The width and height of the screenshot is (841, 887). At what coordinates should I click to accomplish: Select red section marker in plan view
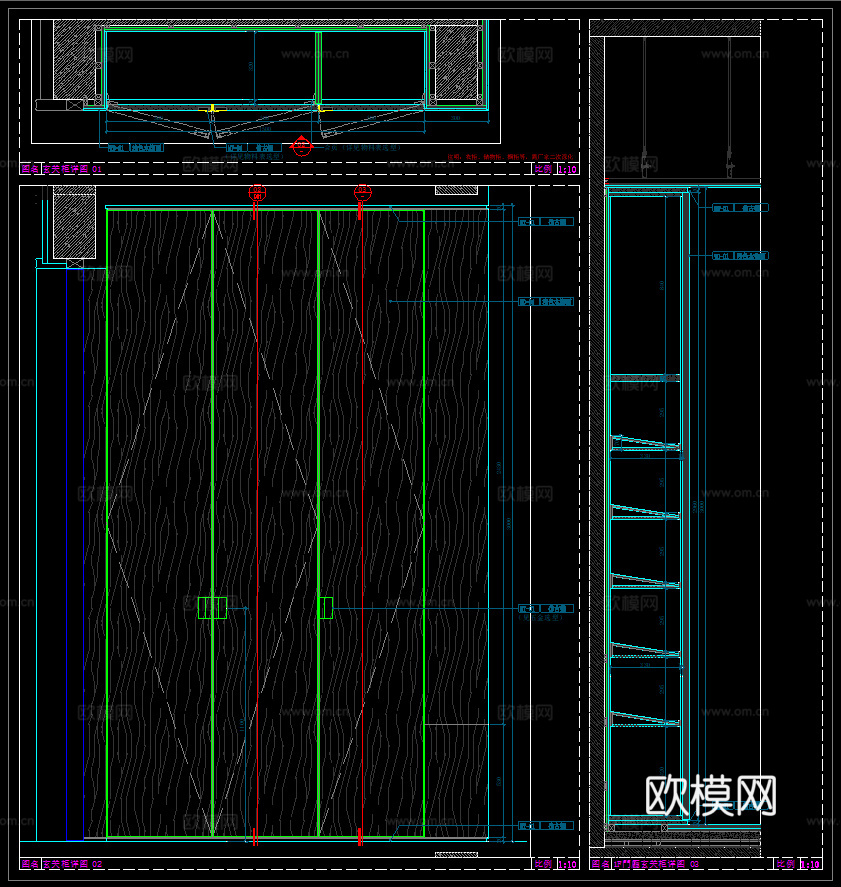point(301,146)
